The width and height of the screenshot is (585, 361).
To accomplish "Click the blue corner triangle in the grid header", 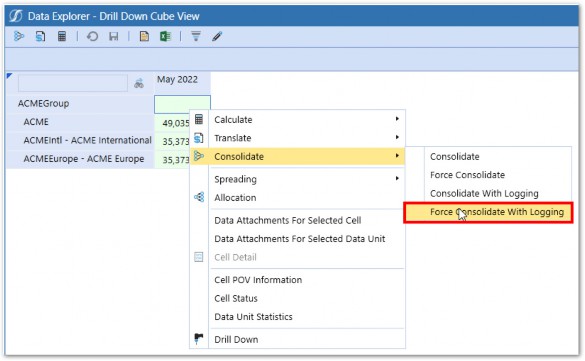I will 10,76.
